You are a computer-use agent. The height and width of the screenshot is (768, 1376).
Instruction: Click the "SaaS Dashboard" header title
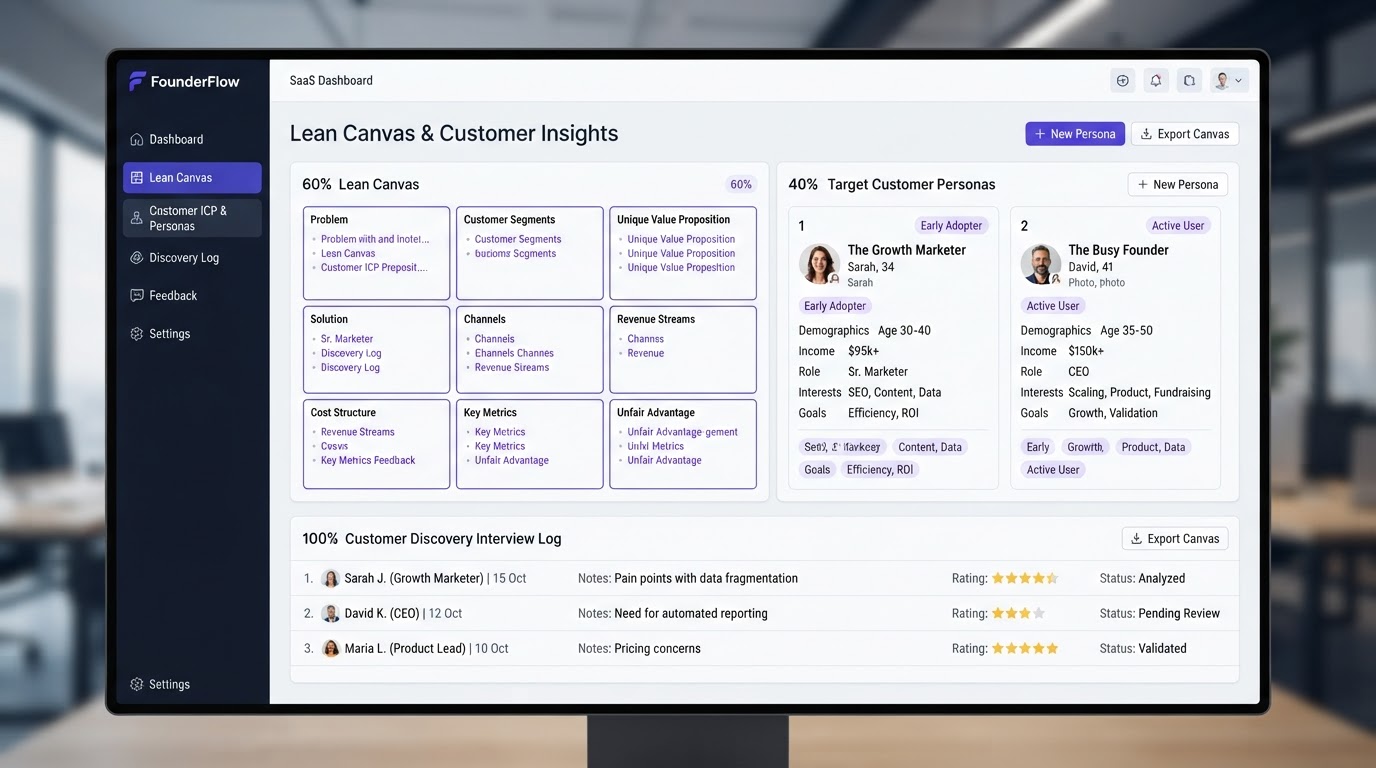[x=331, y=81]
